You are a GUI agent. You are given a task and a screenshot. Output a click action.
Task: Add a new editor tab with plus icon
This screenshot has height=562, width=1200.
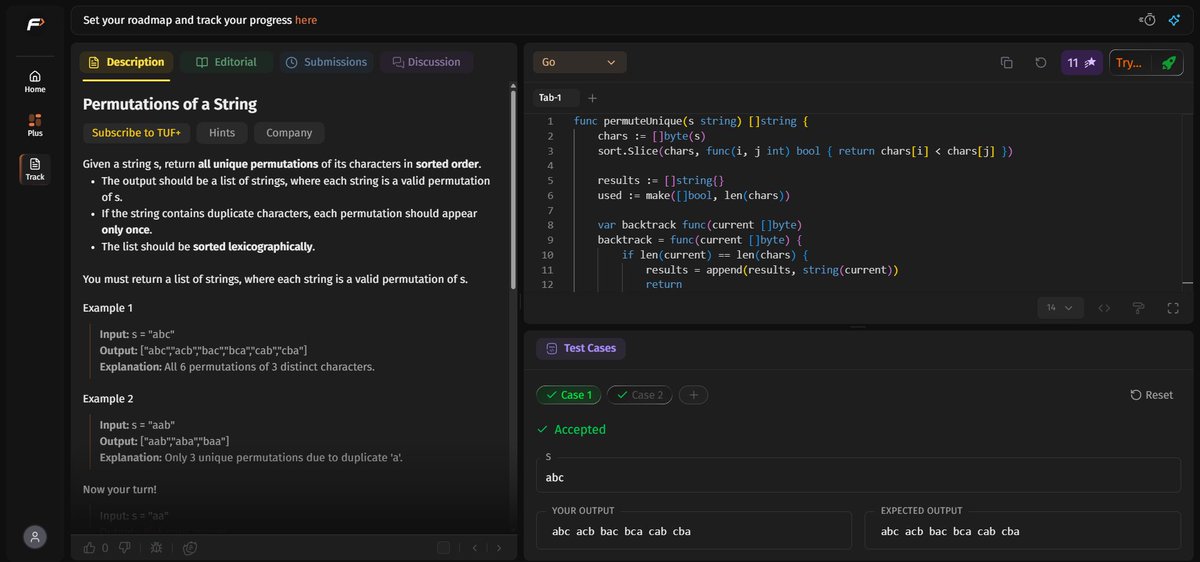tap(592, 98)
